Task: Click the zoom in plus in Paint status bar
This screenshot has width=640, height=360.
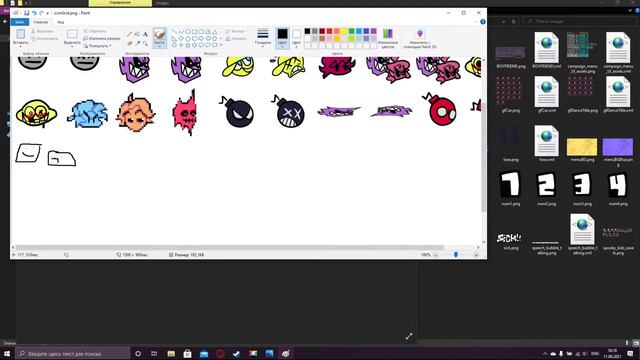Action: [476, 255]
